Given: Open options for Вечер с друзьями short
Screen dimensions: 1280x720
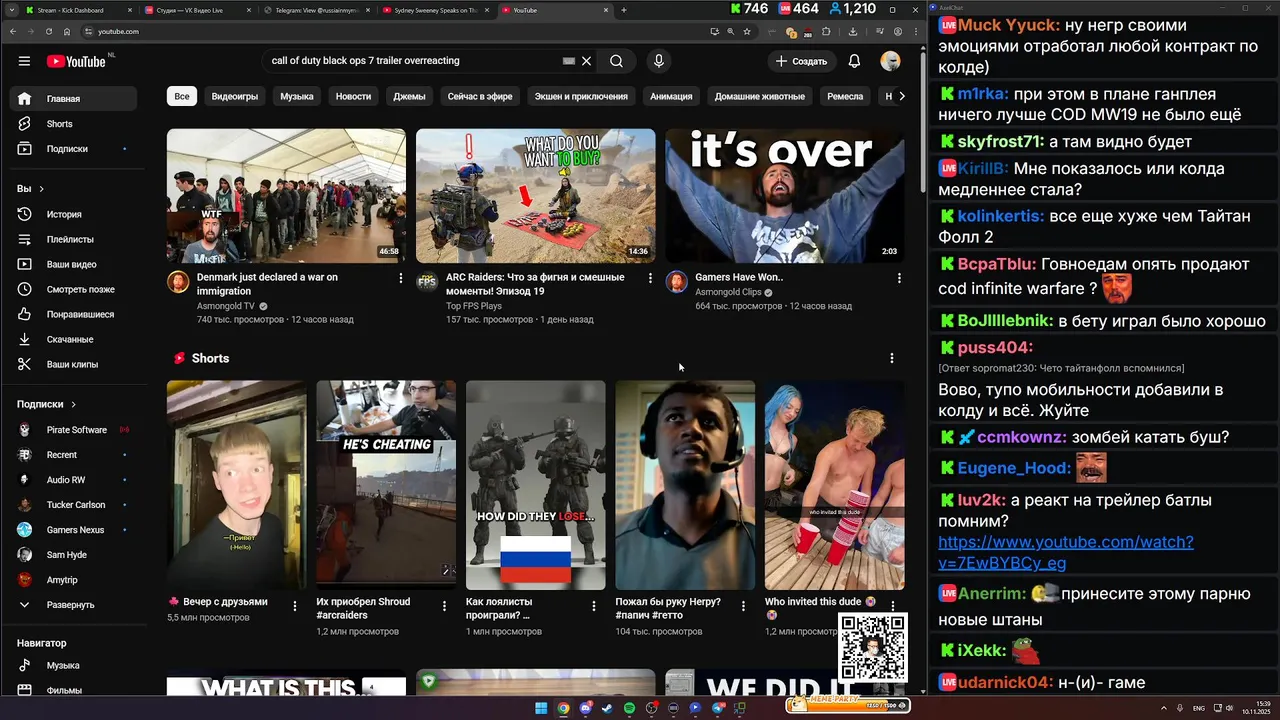Looking at the screenshot, I should pos(295,606).
